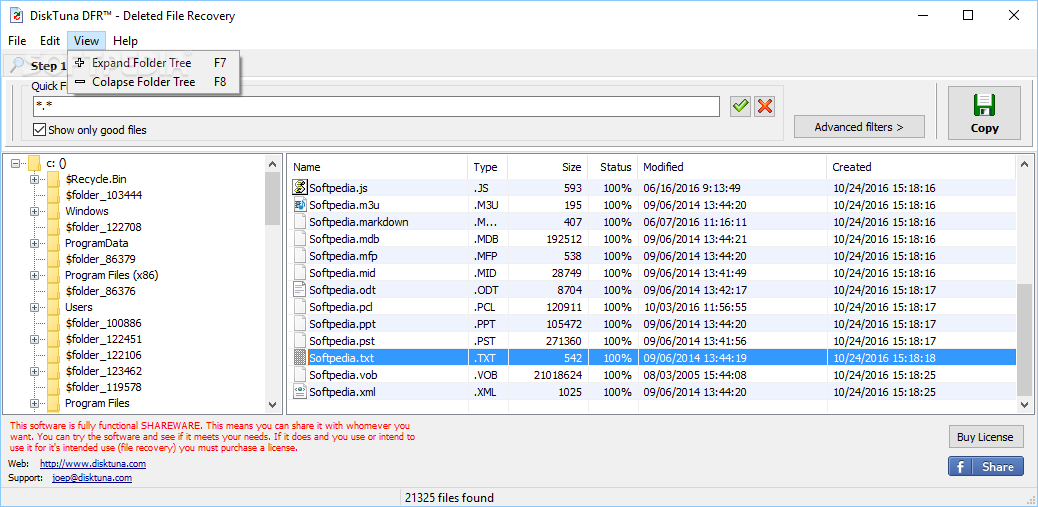The width and height of the screenshot is (1038, 507).
Task: Expand the $Recycle.Bin tree node
Action: click(x=34, y=179)
